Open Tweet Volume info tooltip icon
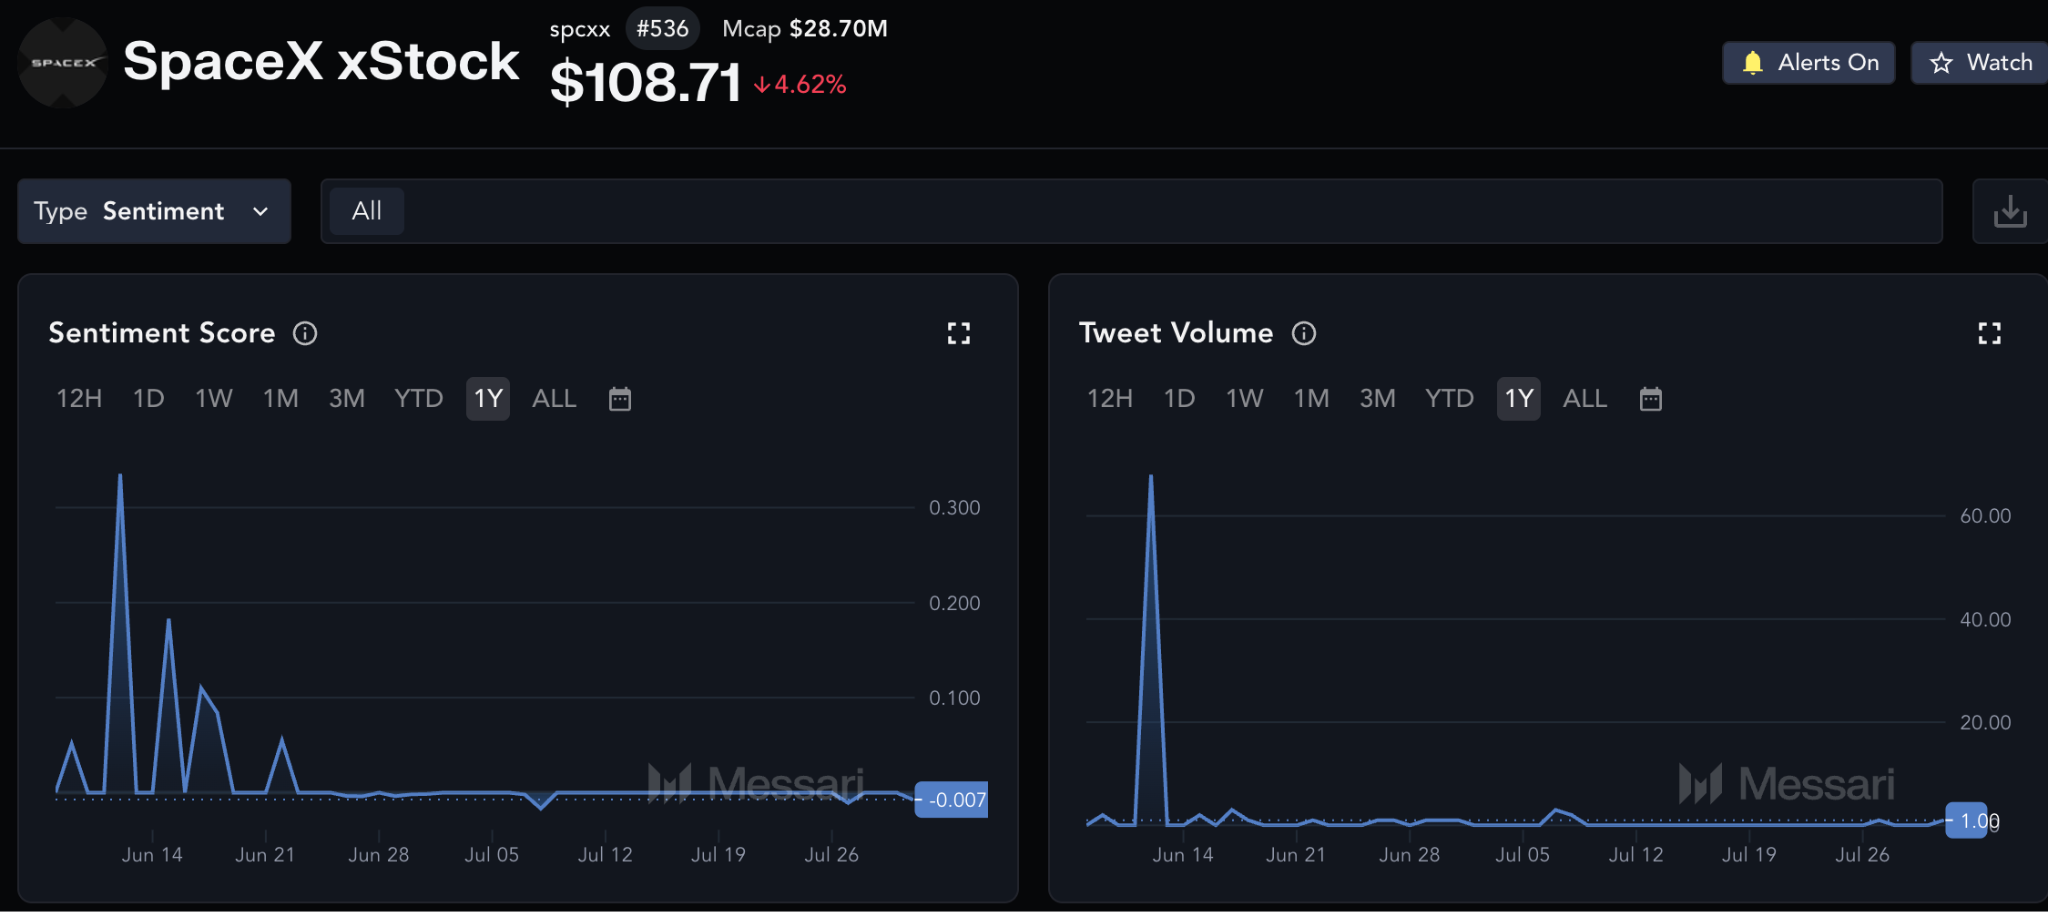Viewport: 2048px width, 912px height. (x=1304, y=333)
